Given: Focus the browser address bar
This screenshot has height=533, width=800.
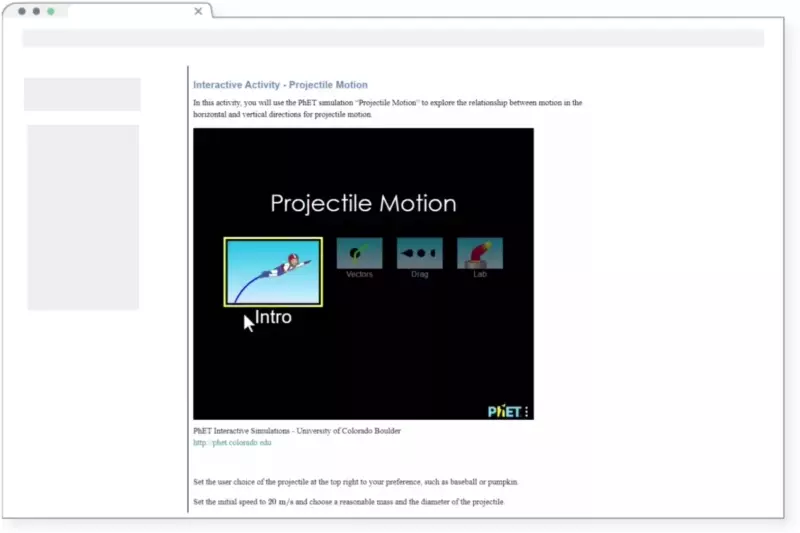Looking at the screenshot, I should click(x=393, y=38).
